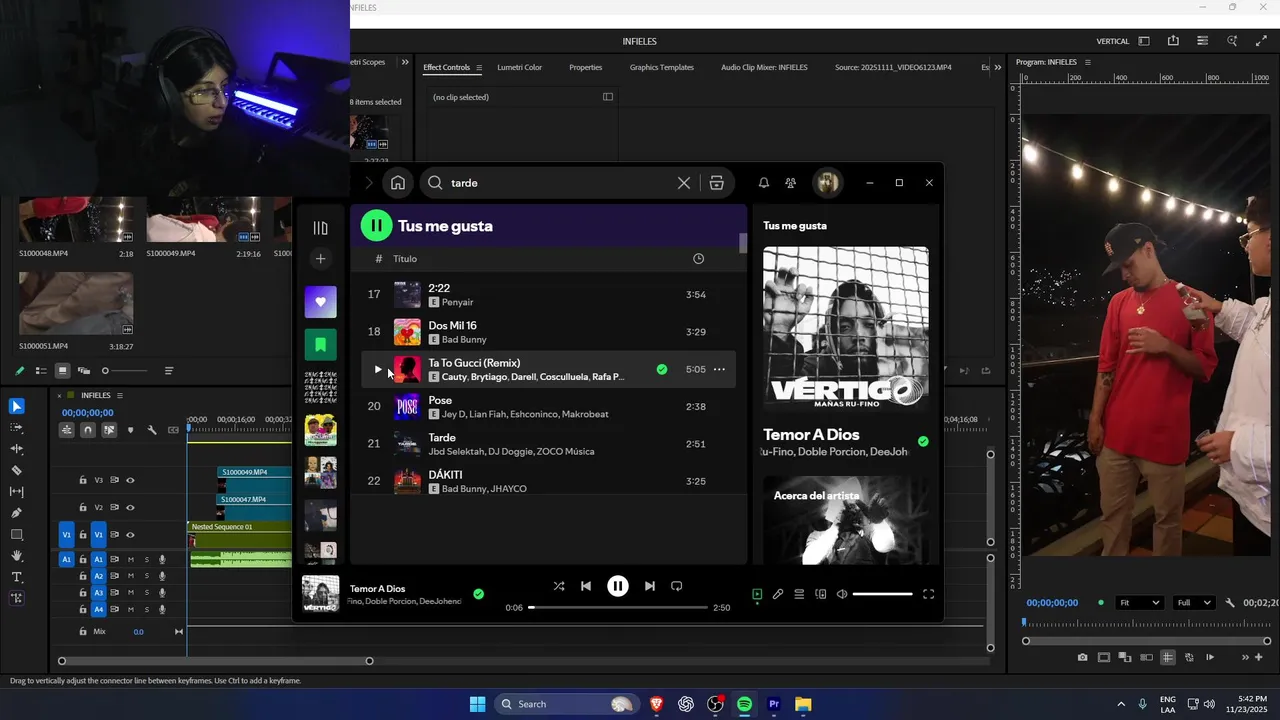Open Premiere Quick Export icon
The image size is (1280, 720).
coord(1173,41)
